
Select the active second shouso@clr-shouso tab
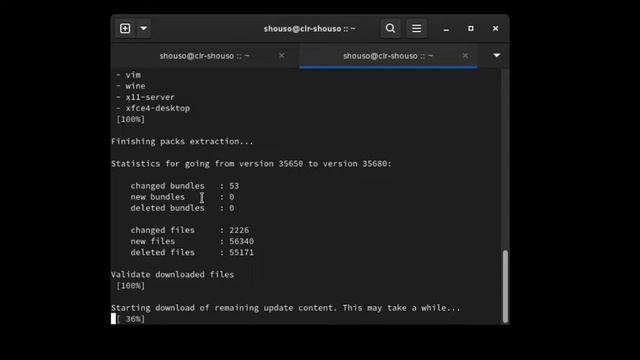pos(388,56)
